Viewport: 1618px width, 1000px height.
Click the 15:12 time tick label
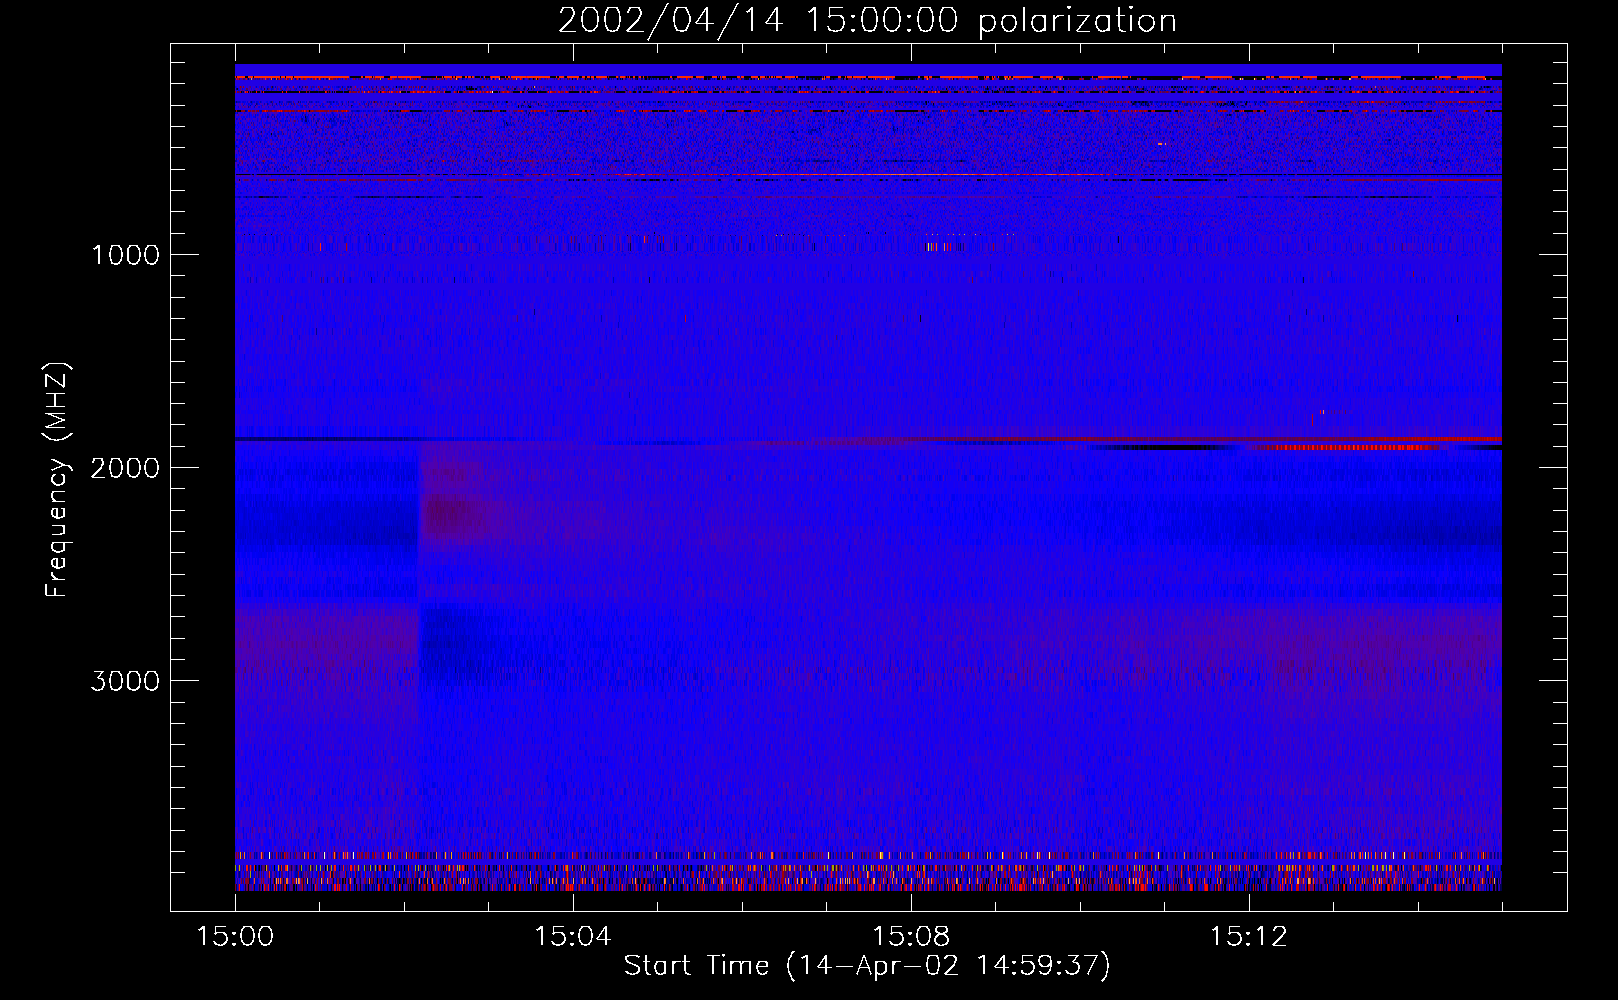(x=1248, y=937)
